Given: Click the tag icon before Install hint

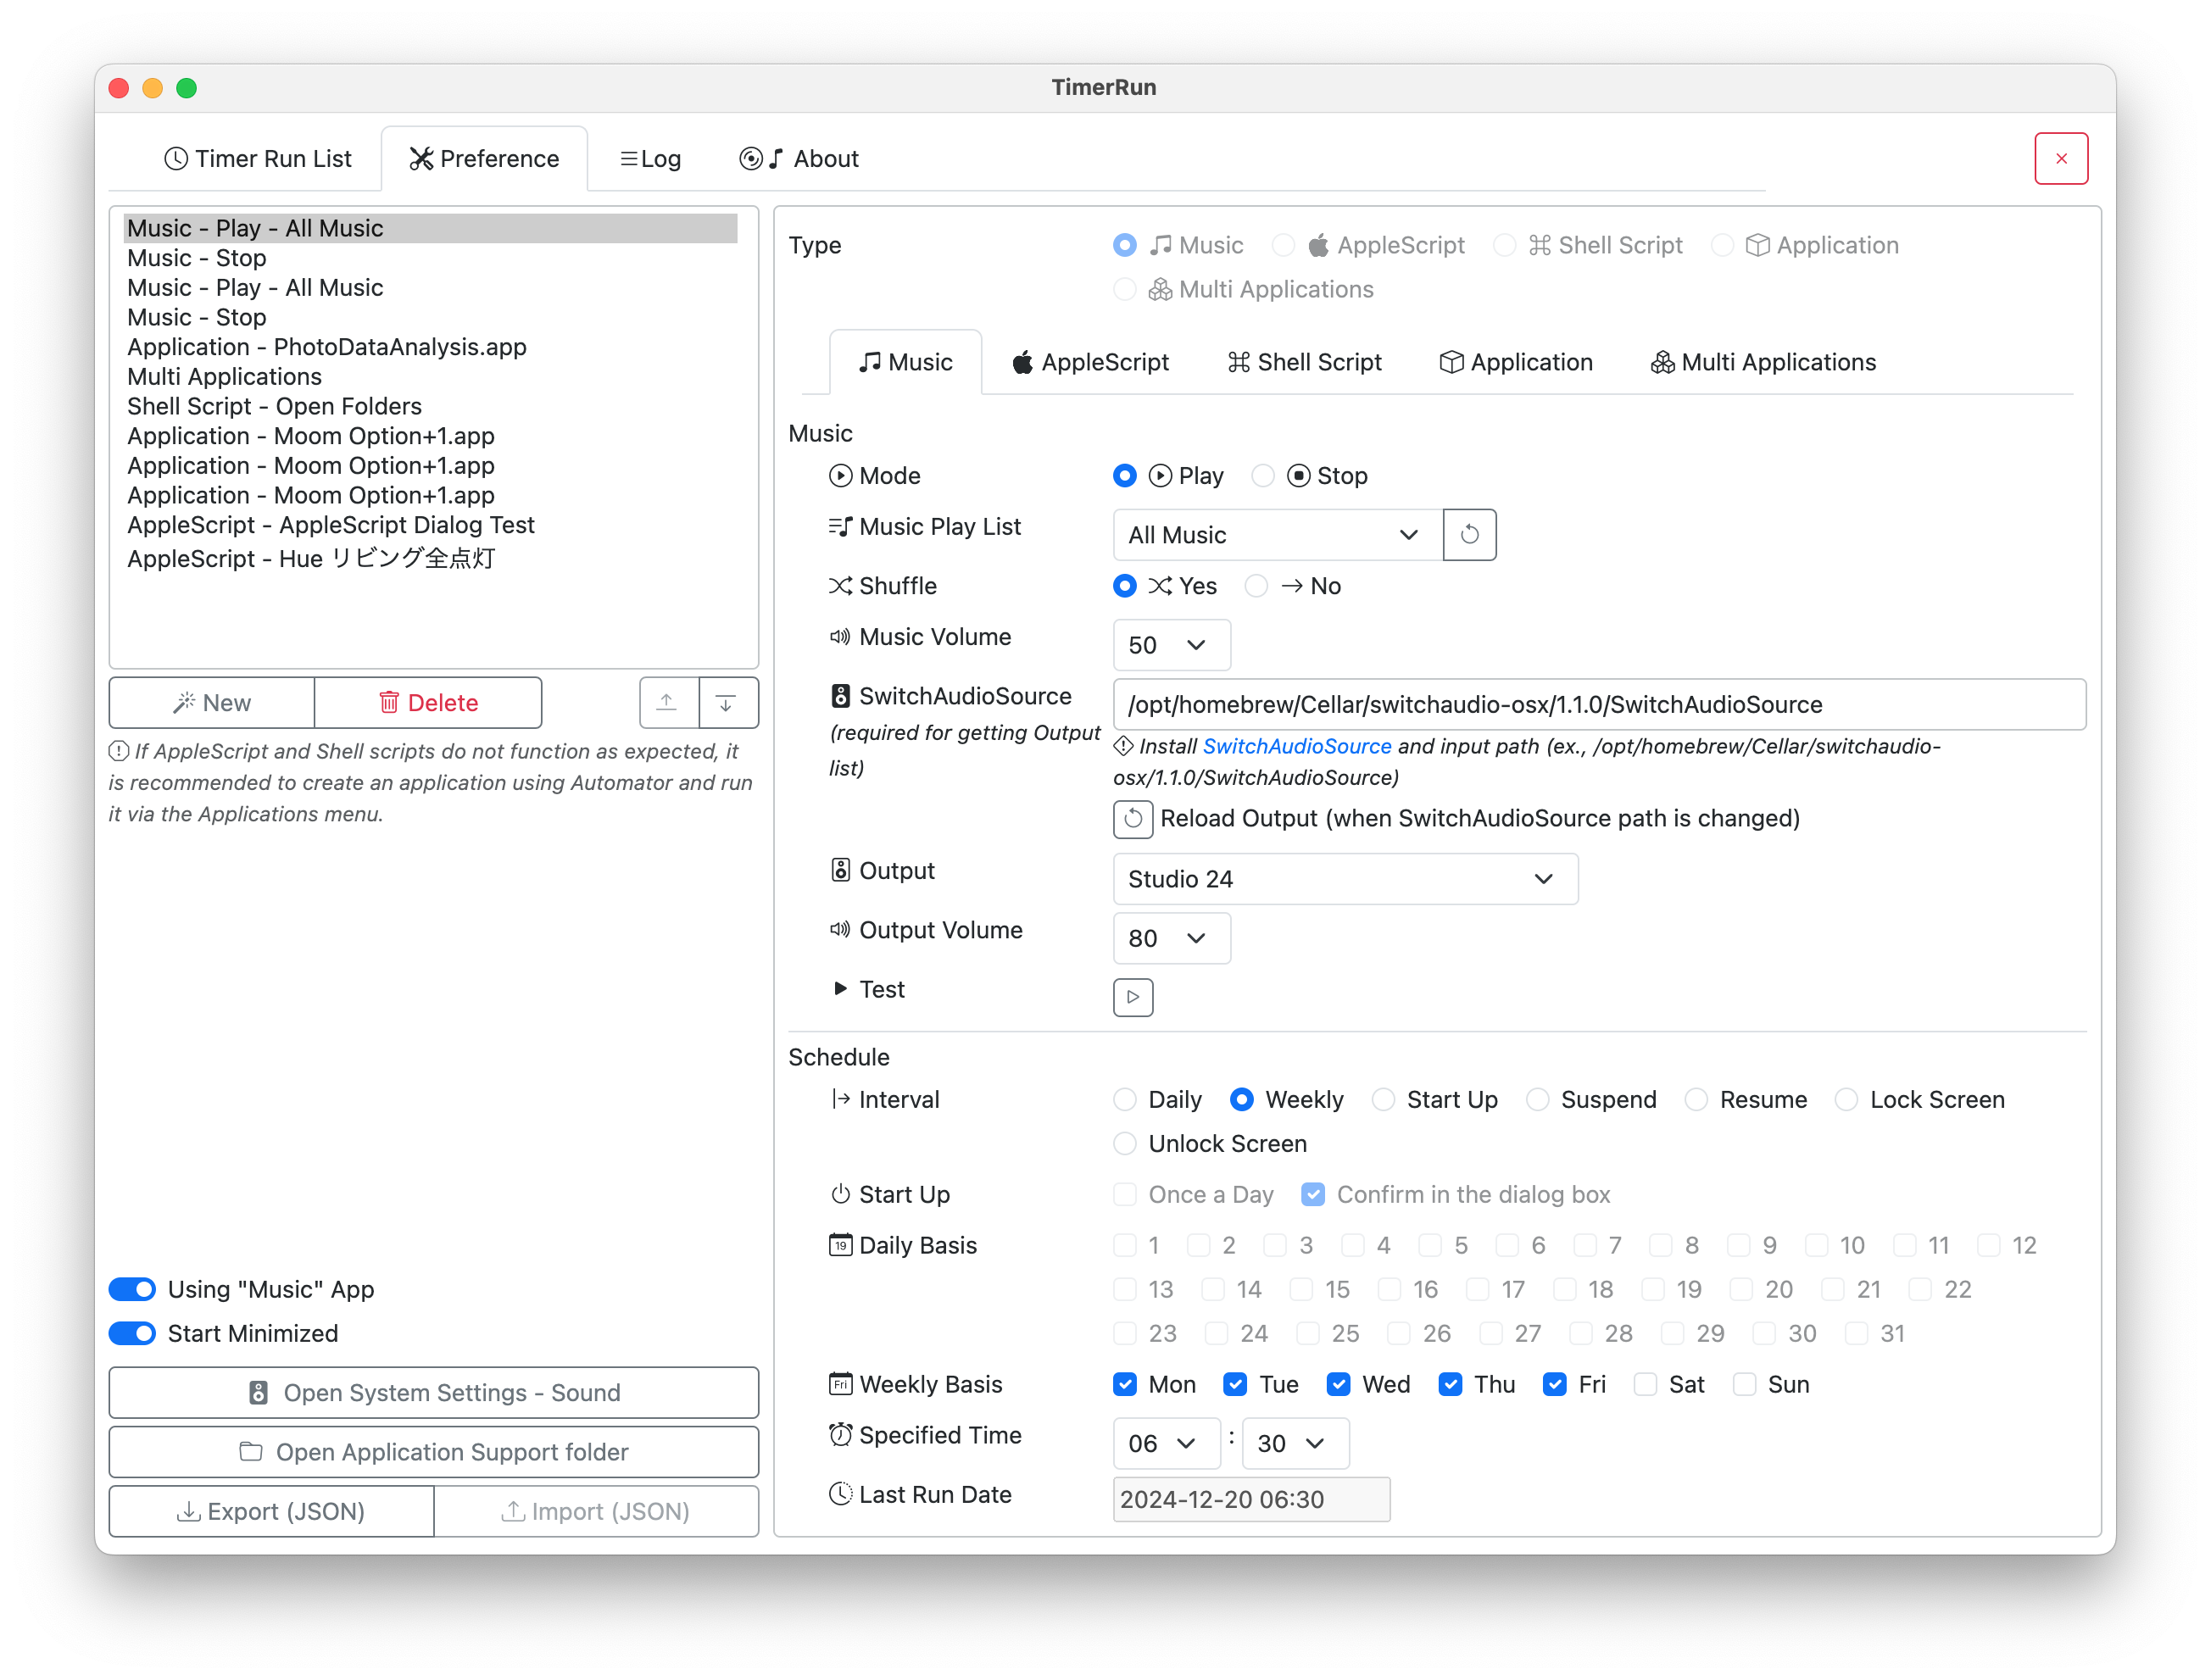Looking at the screenshot, I should pos(1123,746).
